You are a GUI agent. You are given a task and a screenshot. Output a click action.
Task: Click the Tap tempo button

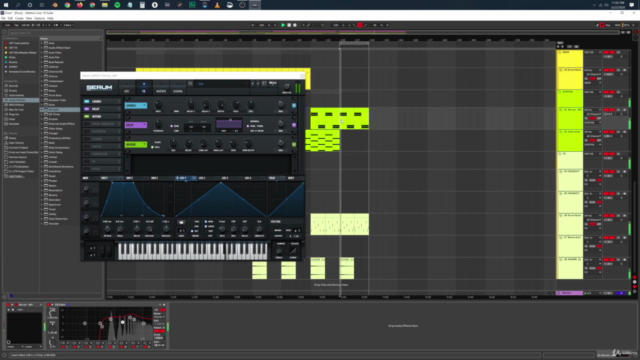point(17,25)
